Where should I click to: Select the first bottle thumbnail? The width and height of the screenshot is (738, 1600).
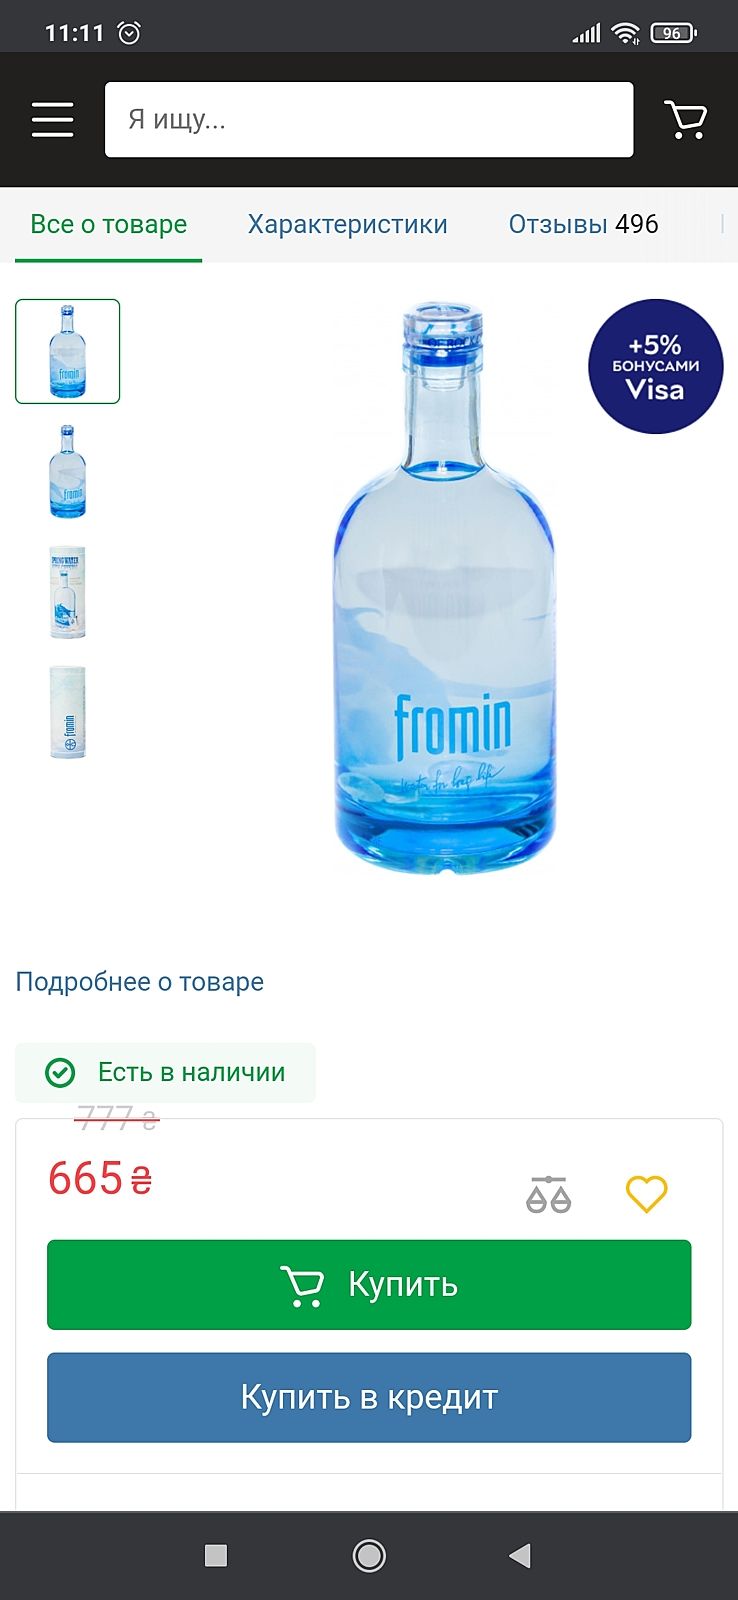pyautogui.click(x=67, y=351)
